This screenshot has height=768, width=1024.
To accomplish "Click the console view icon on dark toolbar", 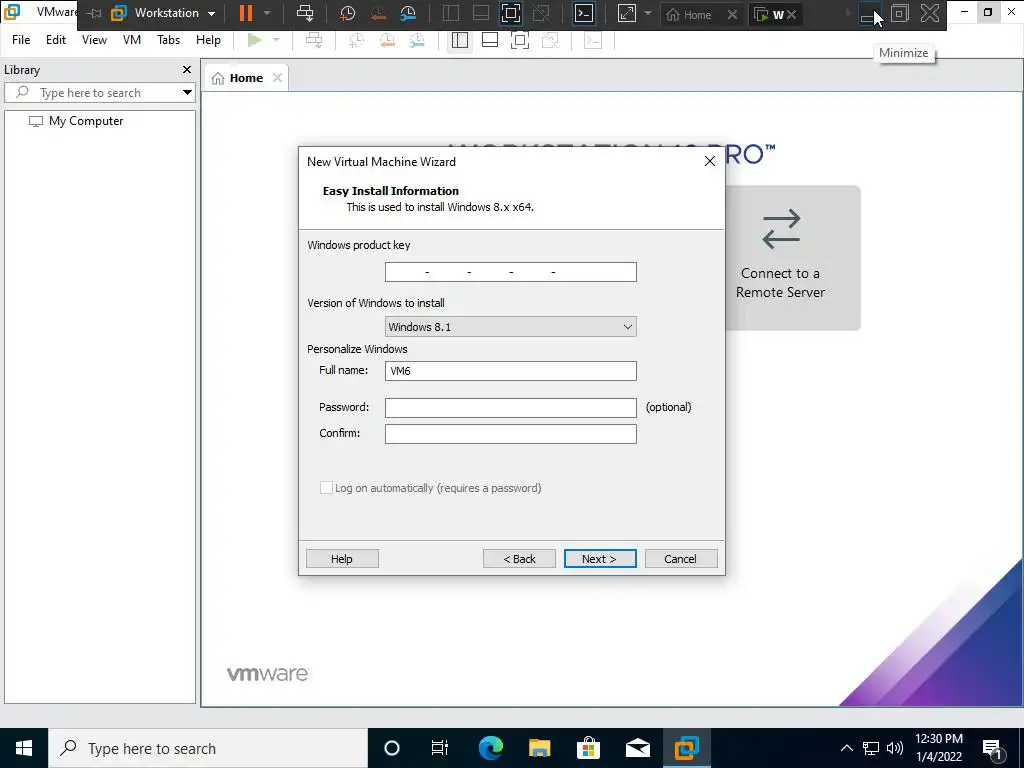I will click(x=584, y=13).
